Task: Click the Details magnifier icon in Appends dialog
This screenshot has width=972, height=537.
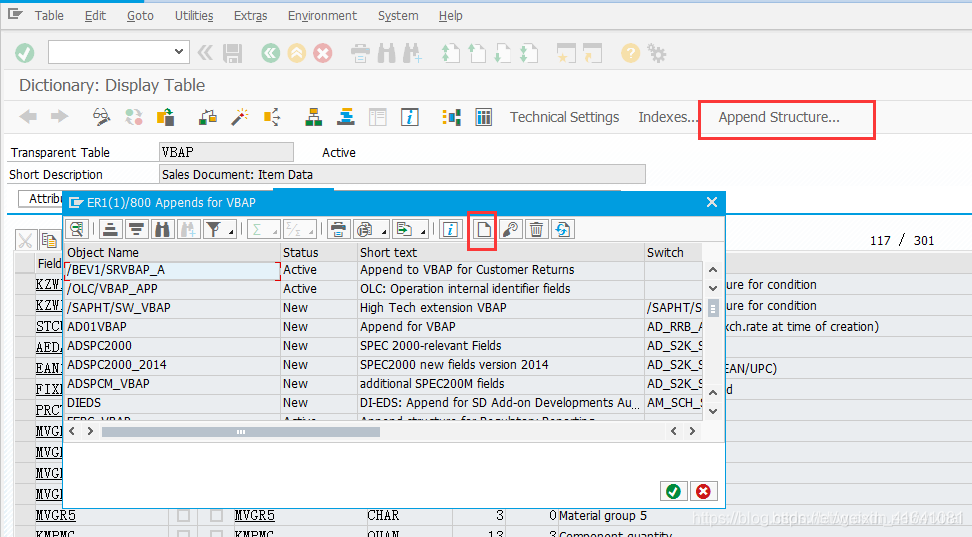Action: click(77, 229)
